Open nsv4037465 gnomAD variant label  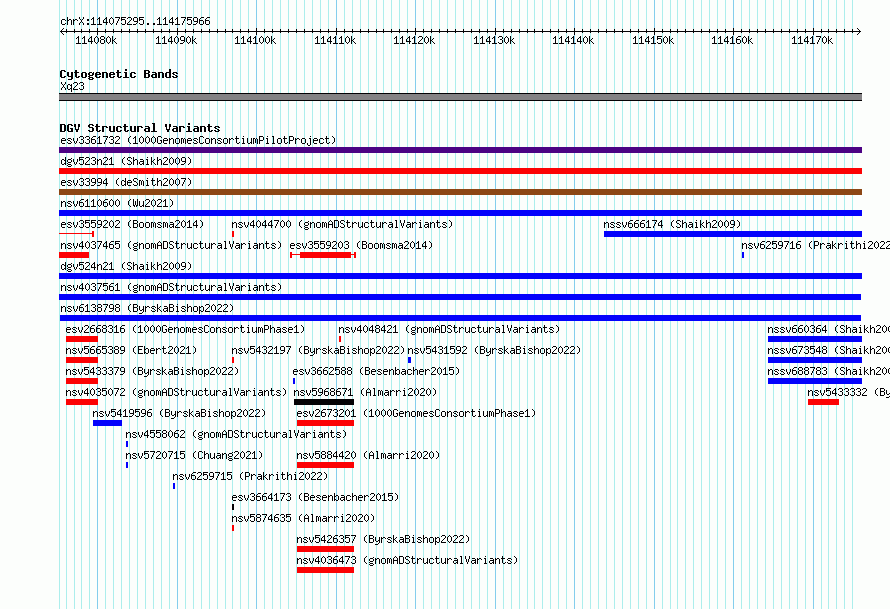click(171, 245)
